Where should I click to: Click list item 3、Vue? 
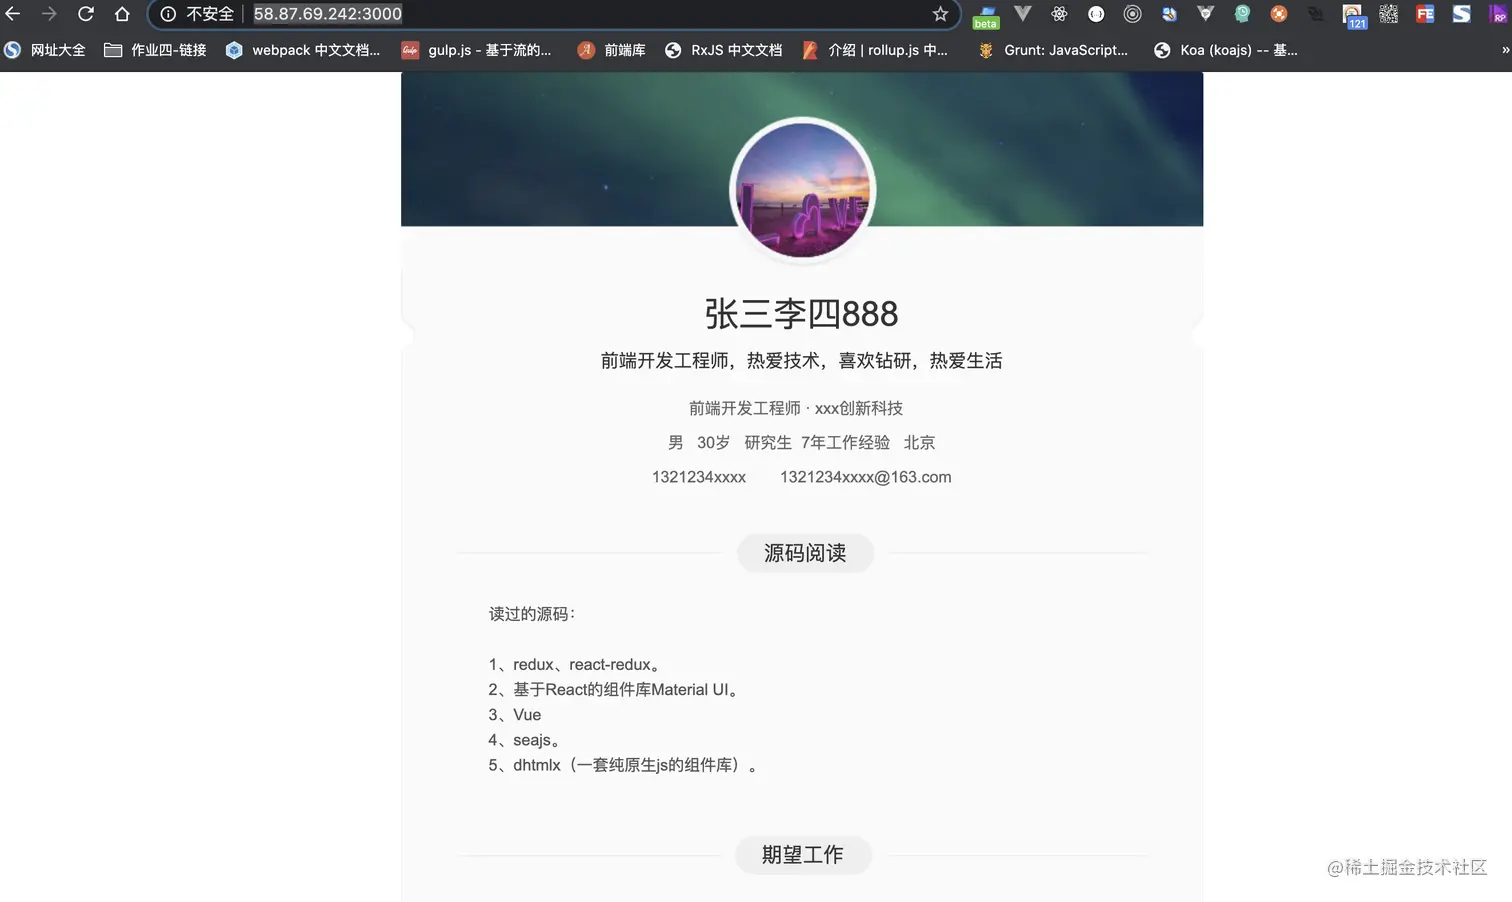[515, 715]
